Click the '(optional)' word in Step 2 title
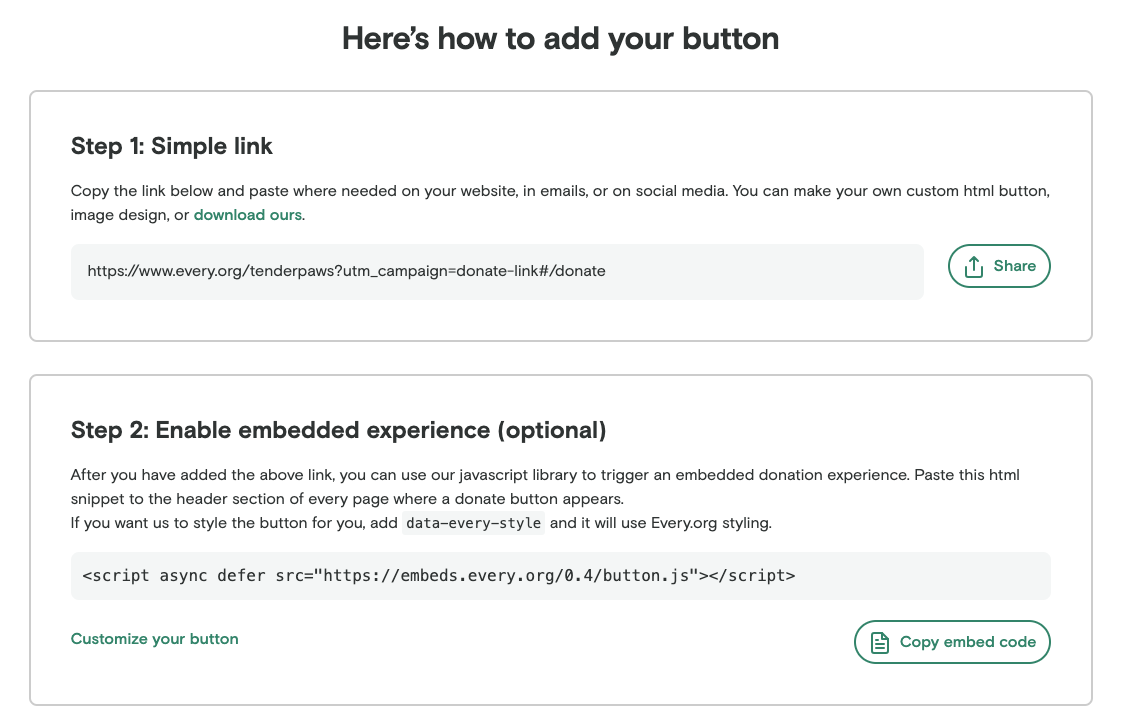The image size is (1121, 711). point(551,430)
